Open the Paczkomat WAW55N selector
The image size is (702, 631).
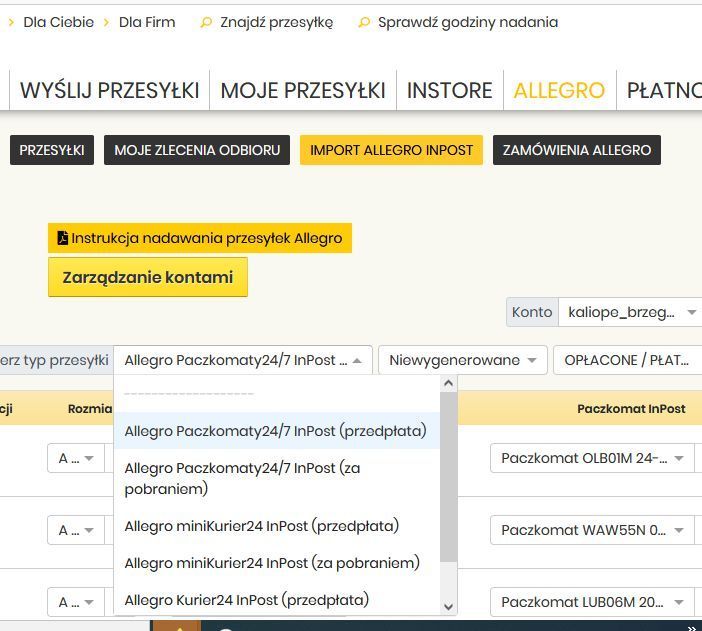click(x=593, y=530)
